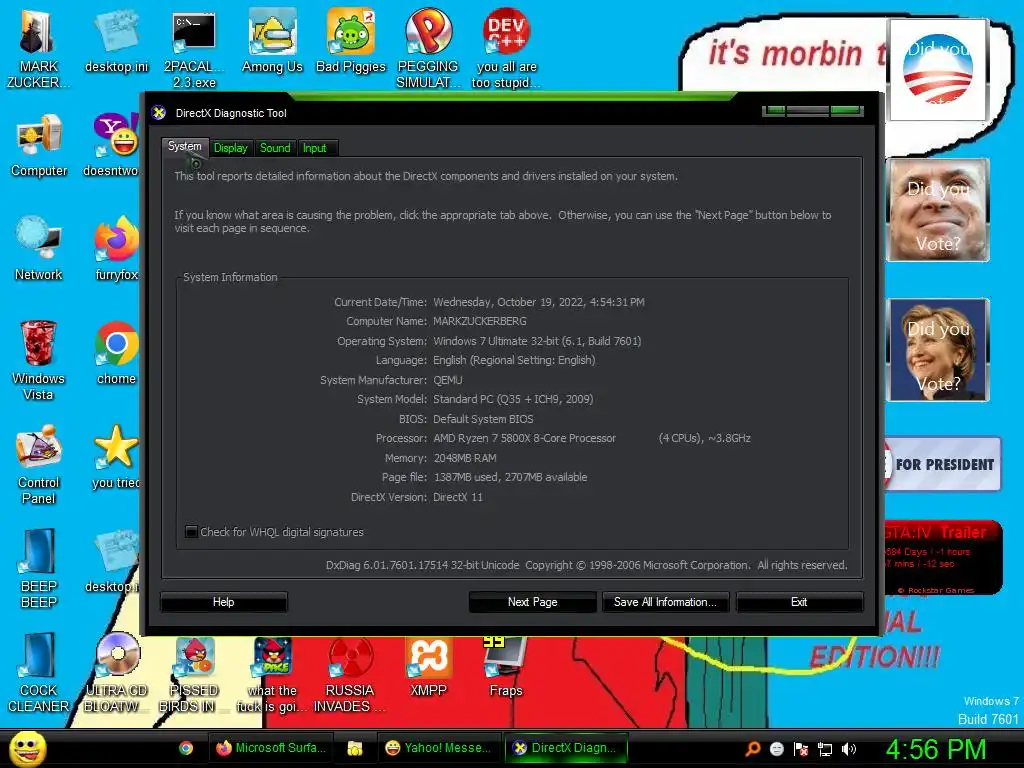Click the 'DirectX 11' version value
This screenshot has height=768, width=1024.
[458, 497]
